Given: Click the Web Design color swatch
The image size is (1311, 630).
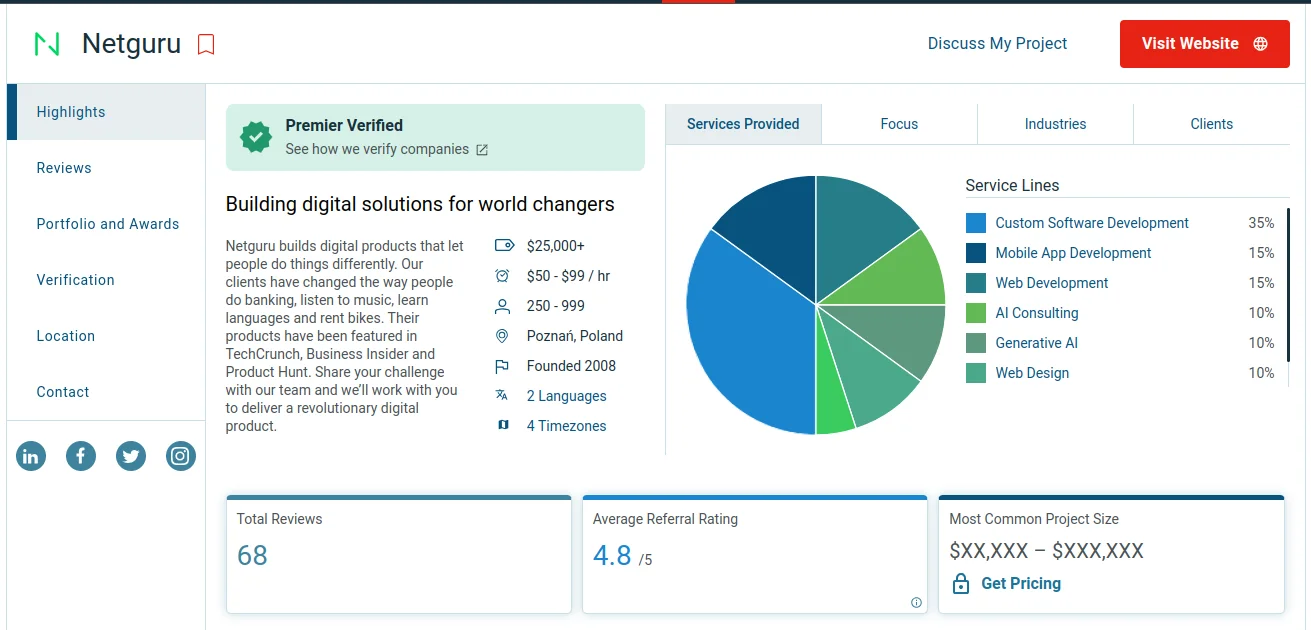Looking at the screenshot, I should (976, 373).
